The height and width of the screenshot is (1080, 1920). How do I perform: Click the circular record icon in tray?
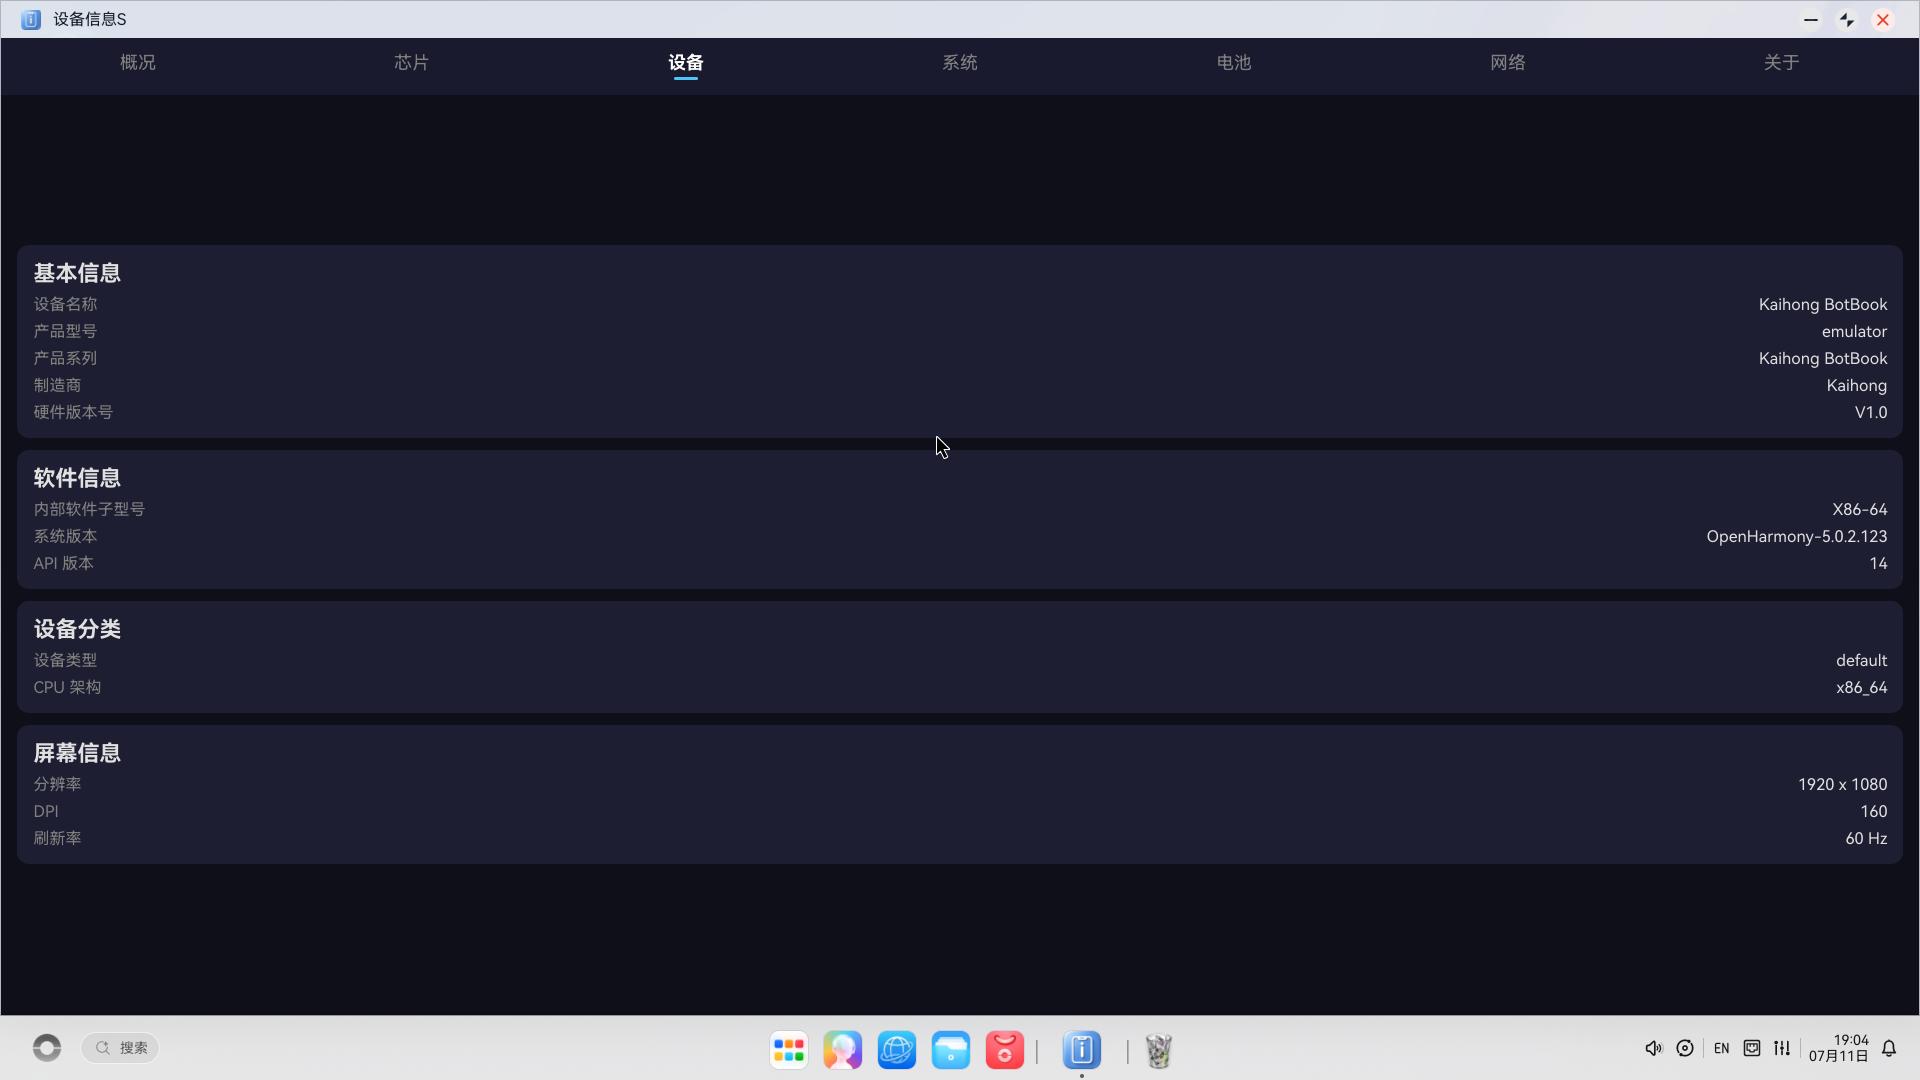[x=1685, y=1048]
